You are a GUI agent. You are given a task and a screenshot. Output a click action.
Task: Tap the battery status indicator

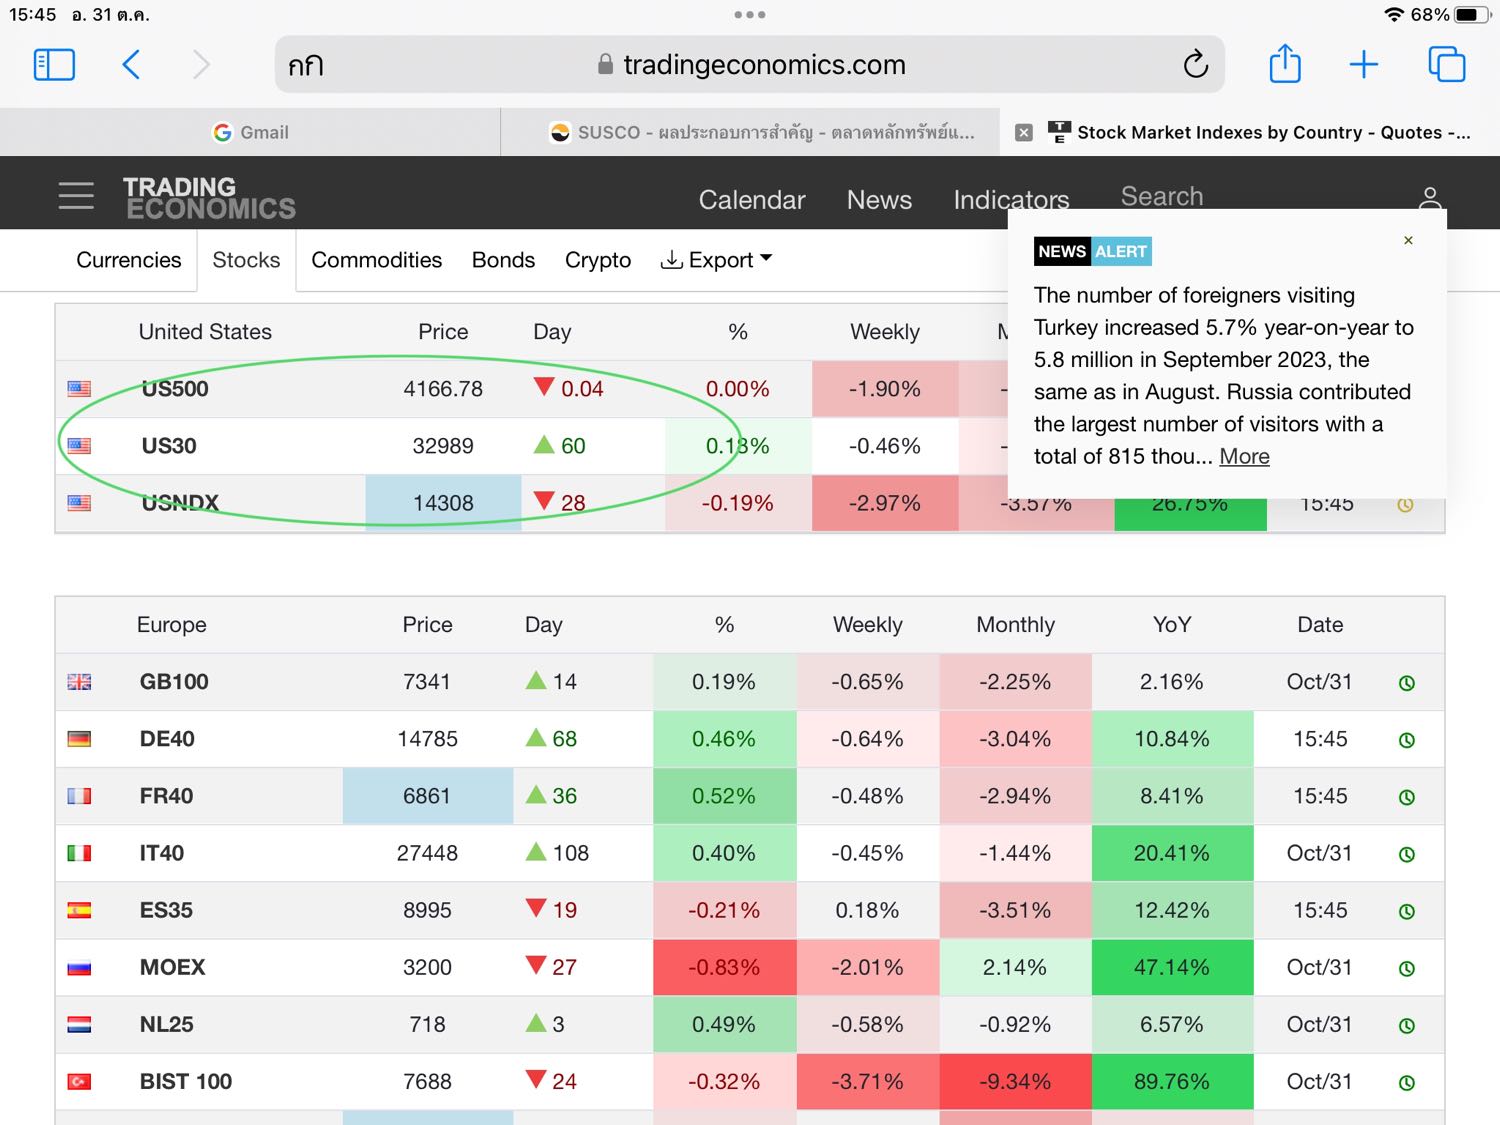[1472, 15]
